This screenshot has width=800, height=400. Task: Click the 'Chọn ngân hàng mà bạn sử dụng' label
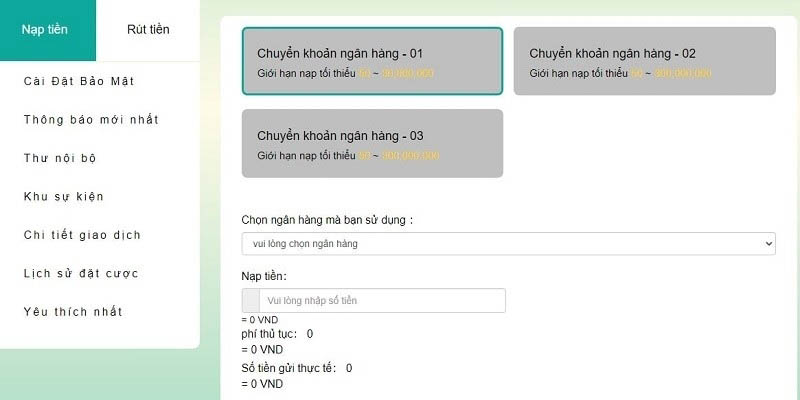327,219
